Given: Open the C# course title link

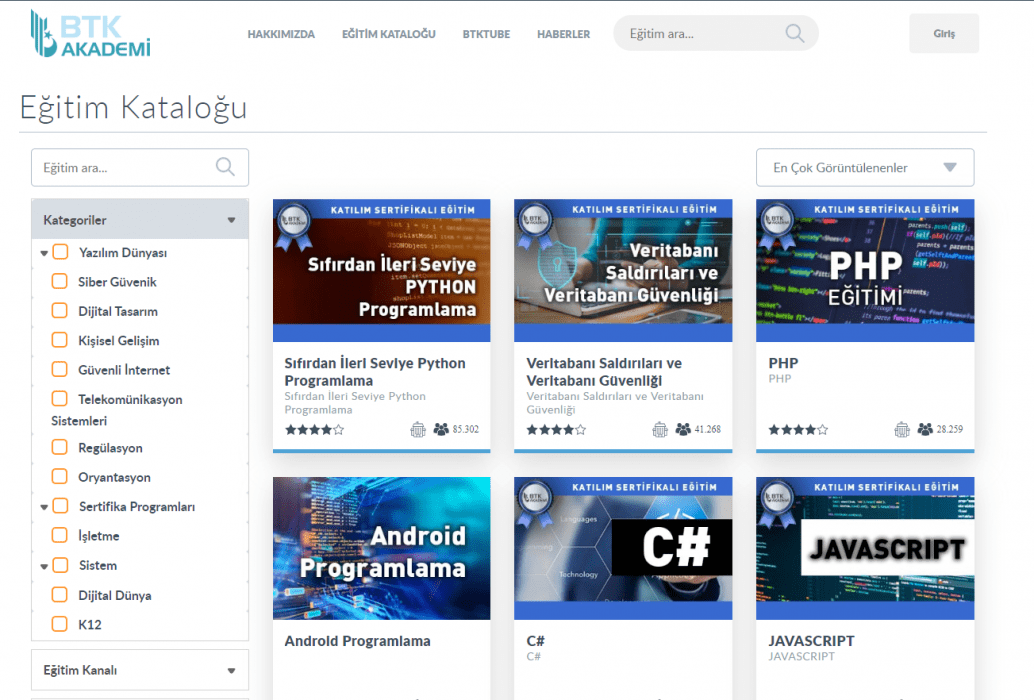Looking at the screenshot, I should pos(535,641).
